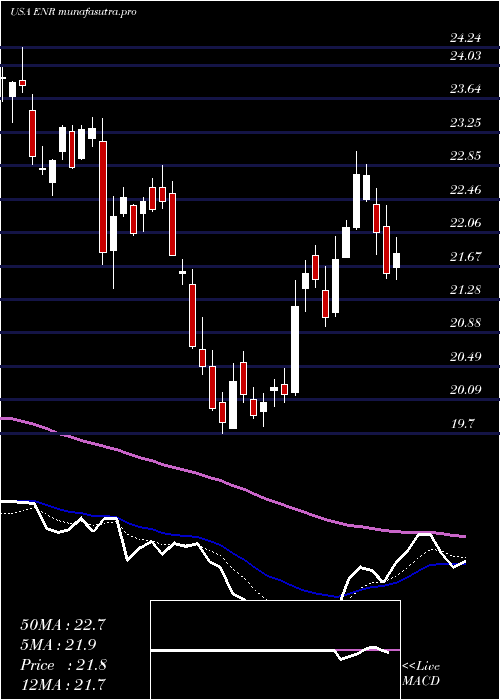Select the 22.46 price axis label
The width and height of the screenshot is (500, 700).
coord(465,190)
